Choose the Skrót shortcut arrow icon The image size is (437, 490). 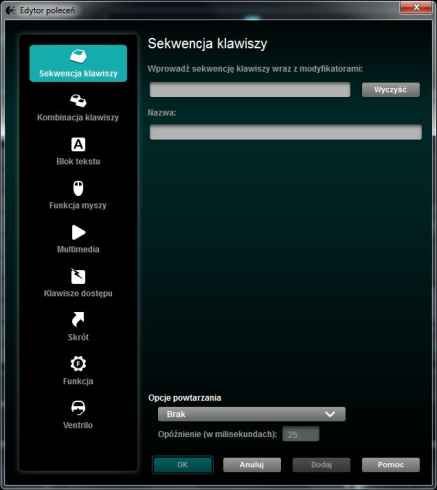pyautogui.click(x=78, y=320)
